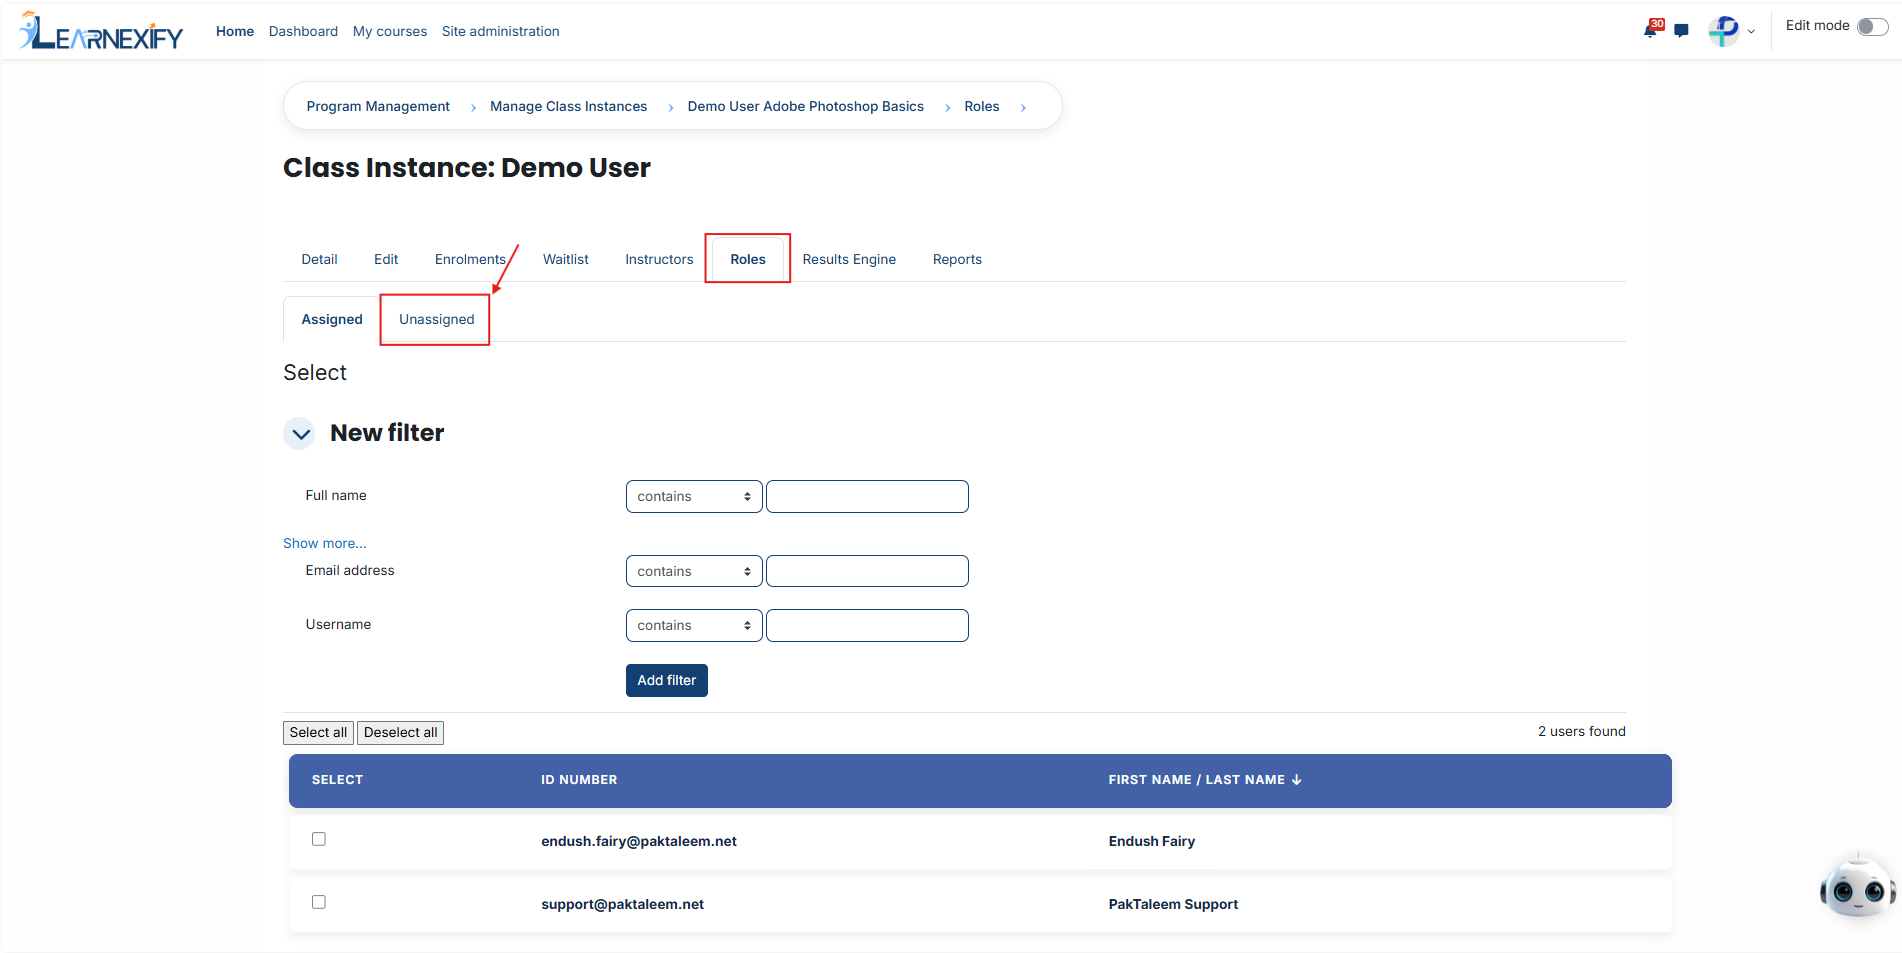
Task: Go to Program Management breadcrumb
Action: pyautogui.click(x=378, y=107)
